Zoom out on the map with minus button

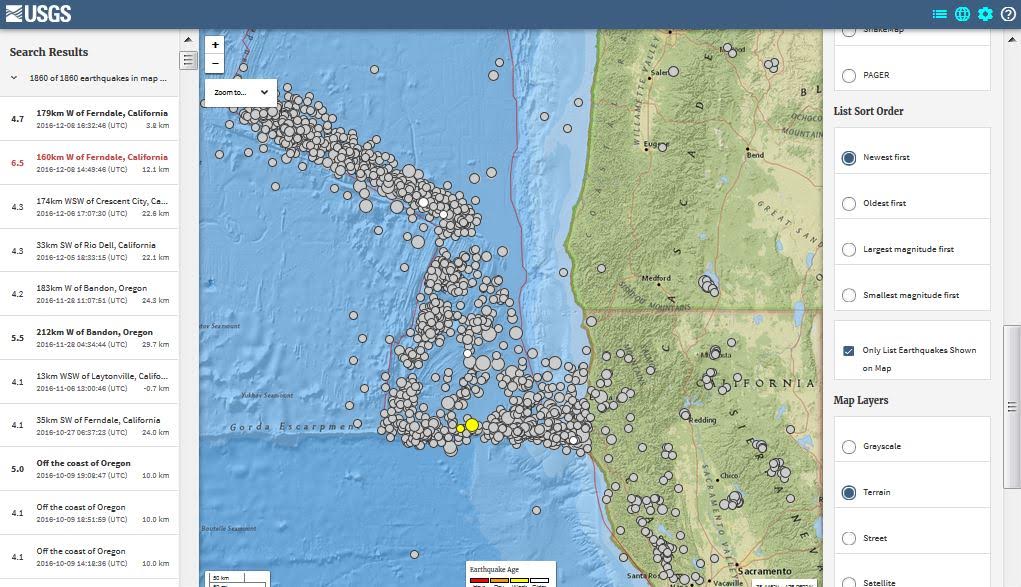(215, 63)
